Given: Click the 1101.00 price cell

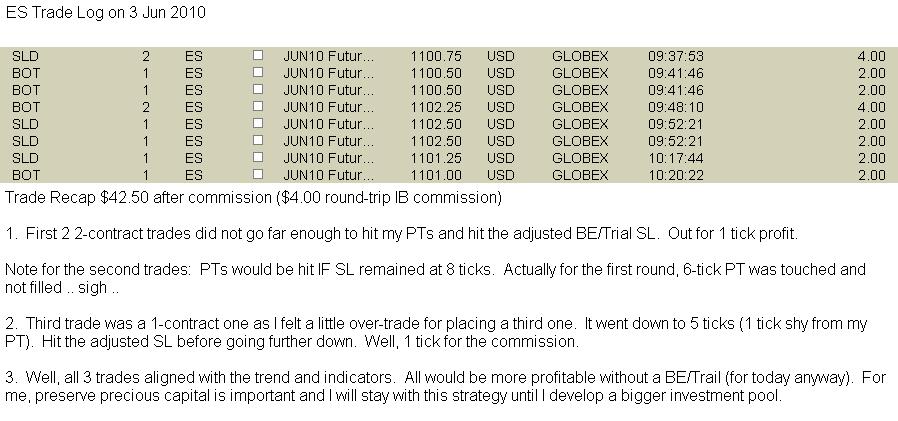Looking at the screenshot, I should [436, 175].
